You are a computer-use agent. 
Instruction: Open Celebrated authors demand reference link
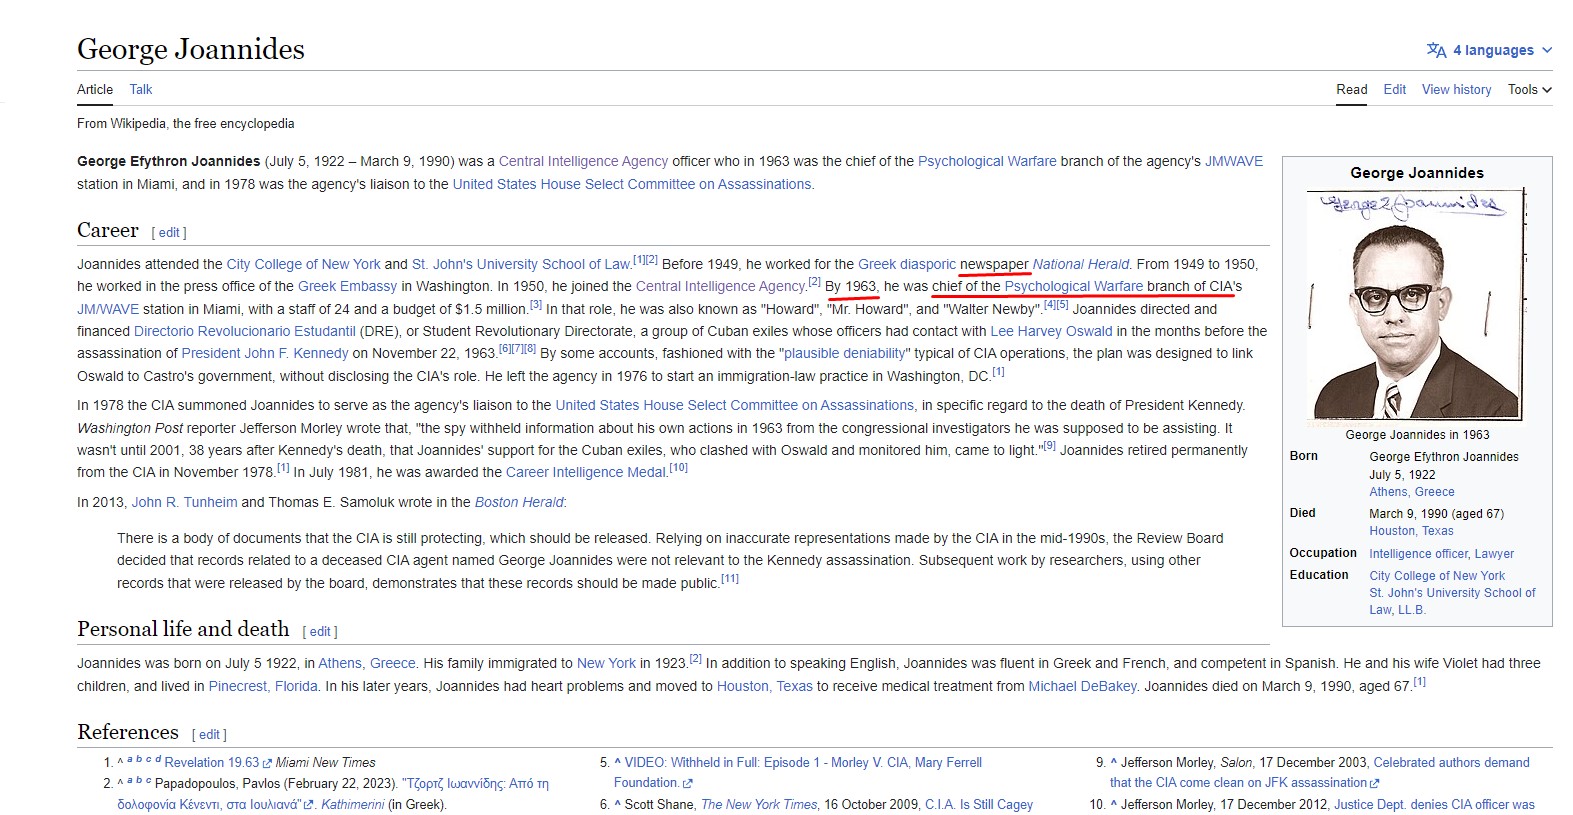tap(1320, 772)
